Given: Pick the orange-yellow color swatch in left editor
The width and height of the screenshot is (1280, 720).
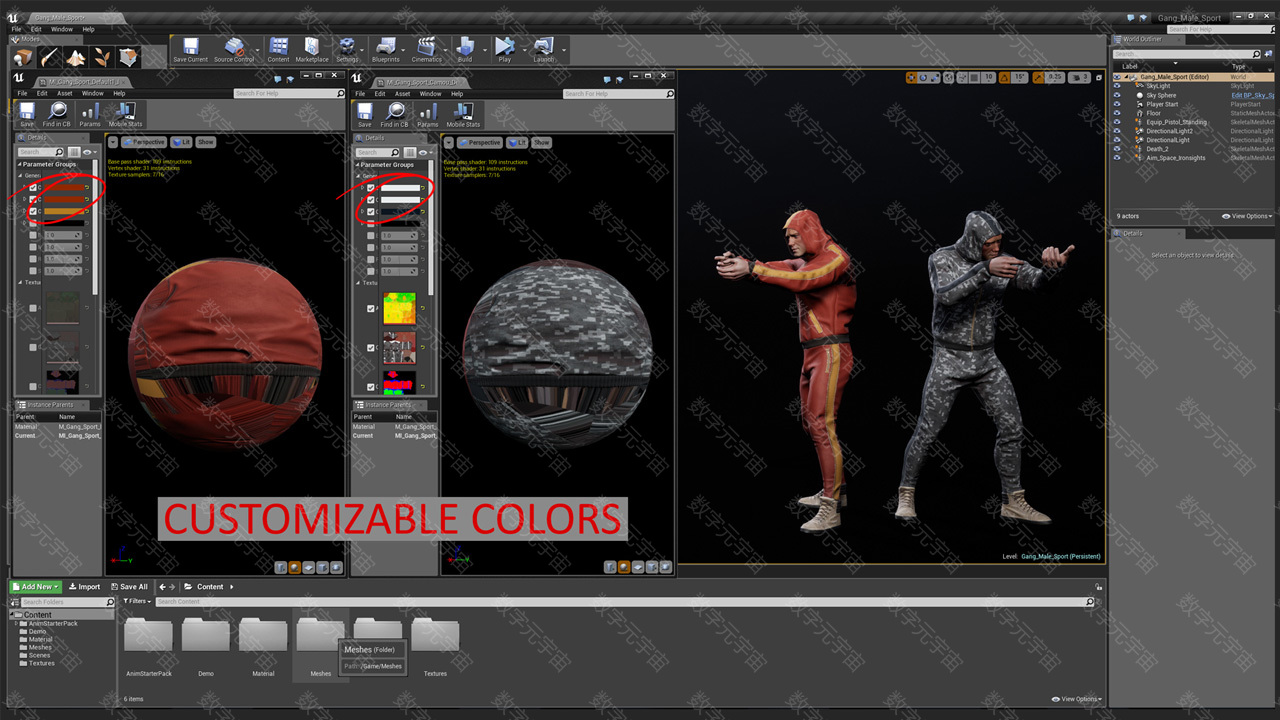Looking at the screenshot, I should pyautogui.click(x=63, y=211).
